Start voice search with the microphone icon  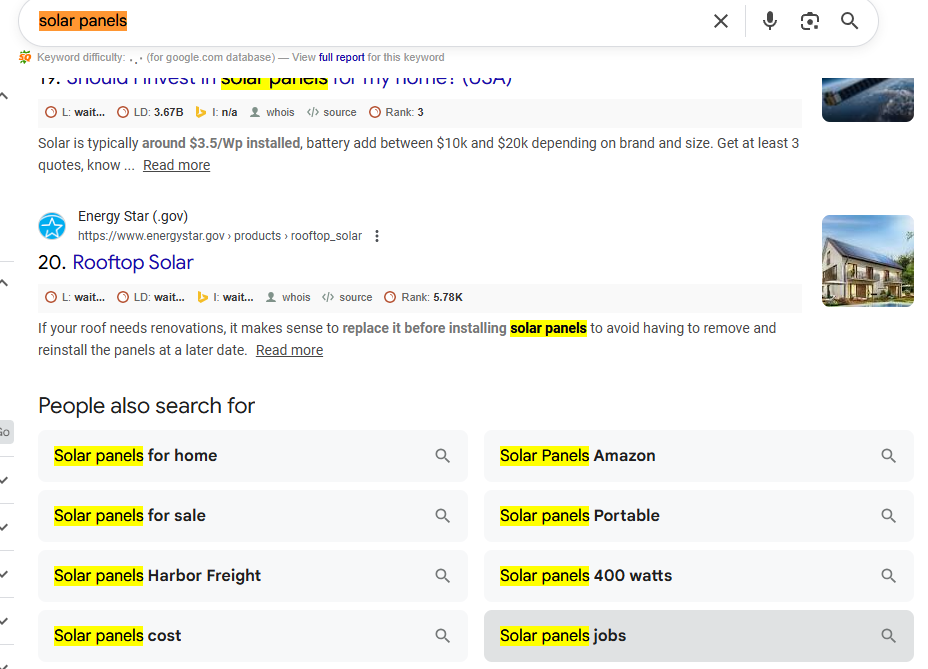769,21
